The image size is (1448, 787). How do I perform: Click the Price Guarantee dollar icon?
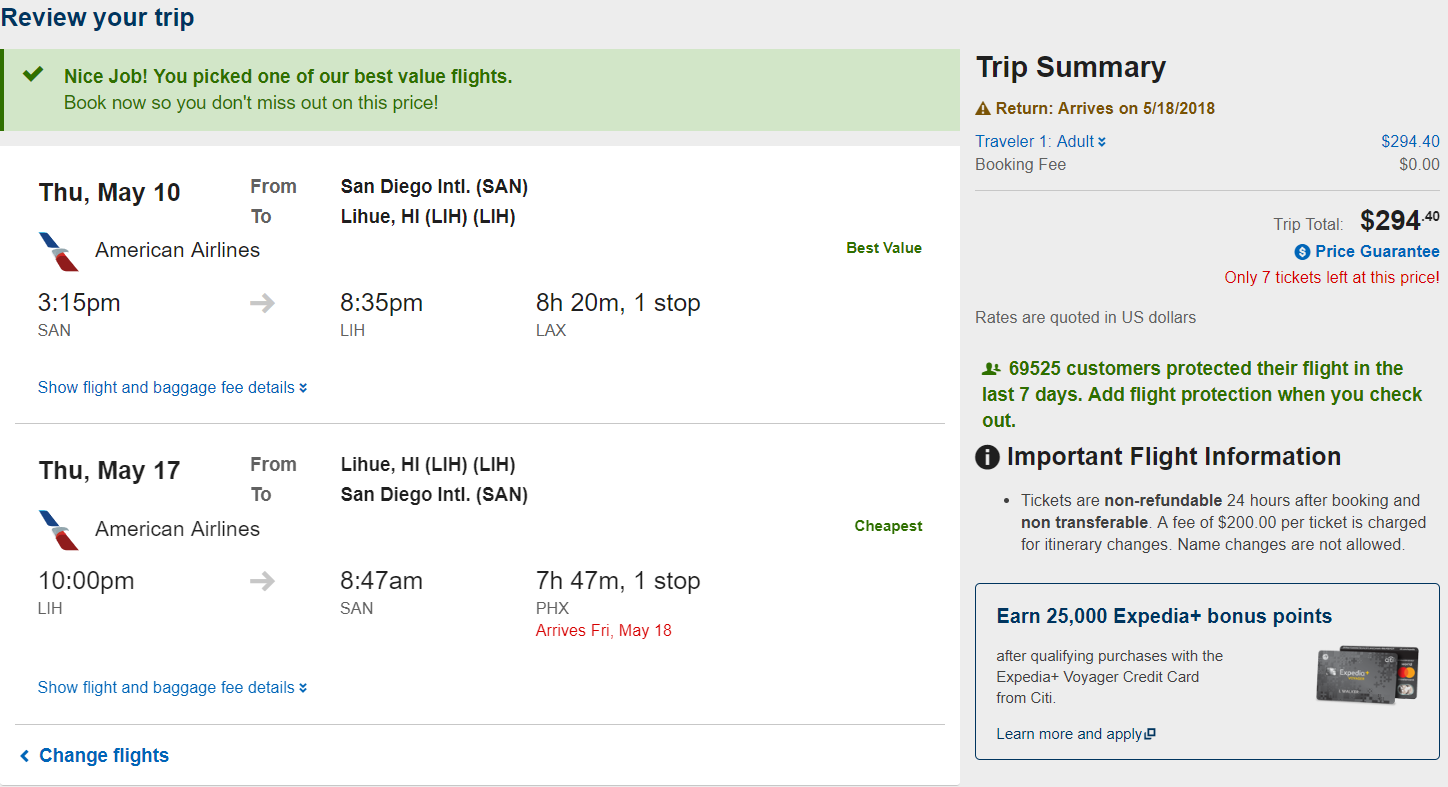click(x=1302, y=252)
